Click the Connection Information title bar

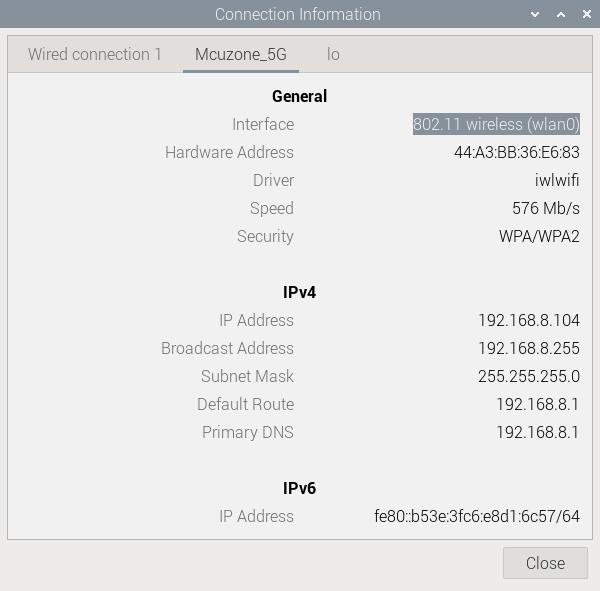[297, 15]
